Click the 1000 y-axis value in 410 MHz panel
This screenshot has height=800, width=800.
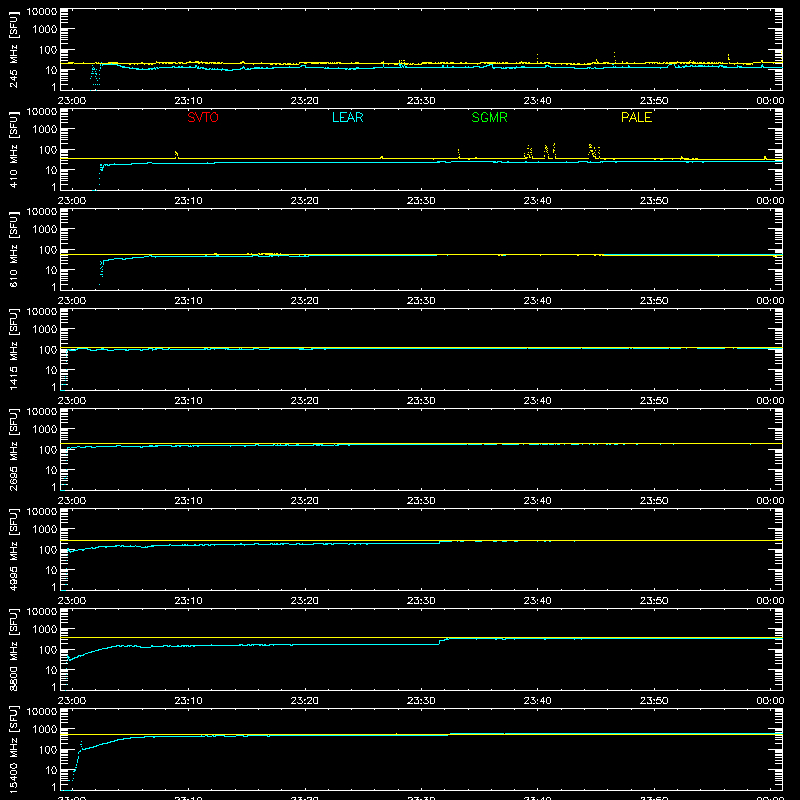coord(45,130)
